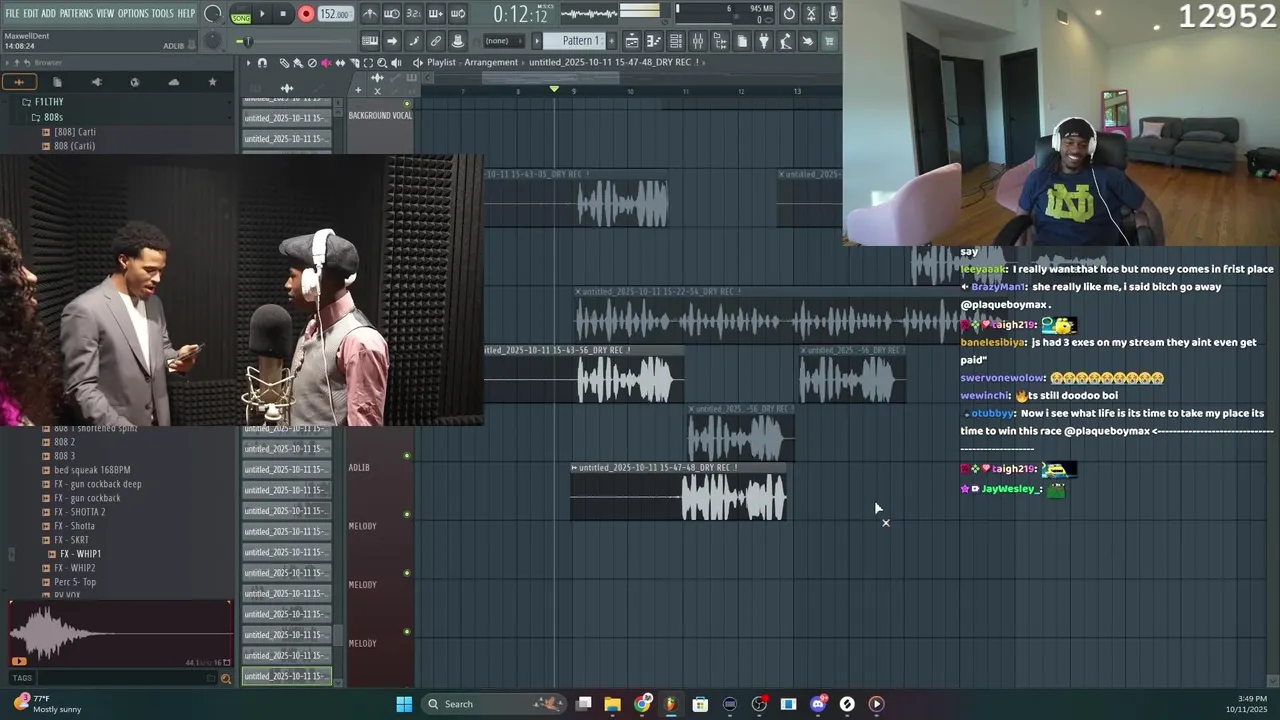Open the EDIT menu

31,14
